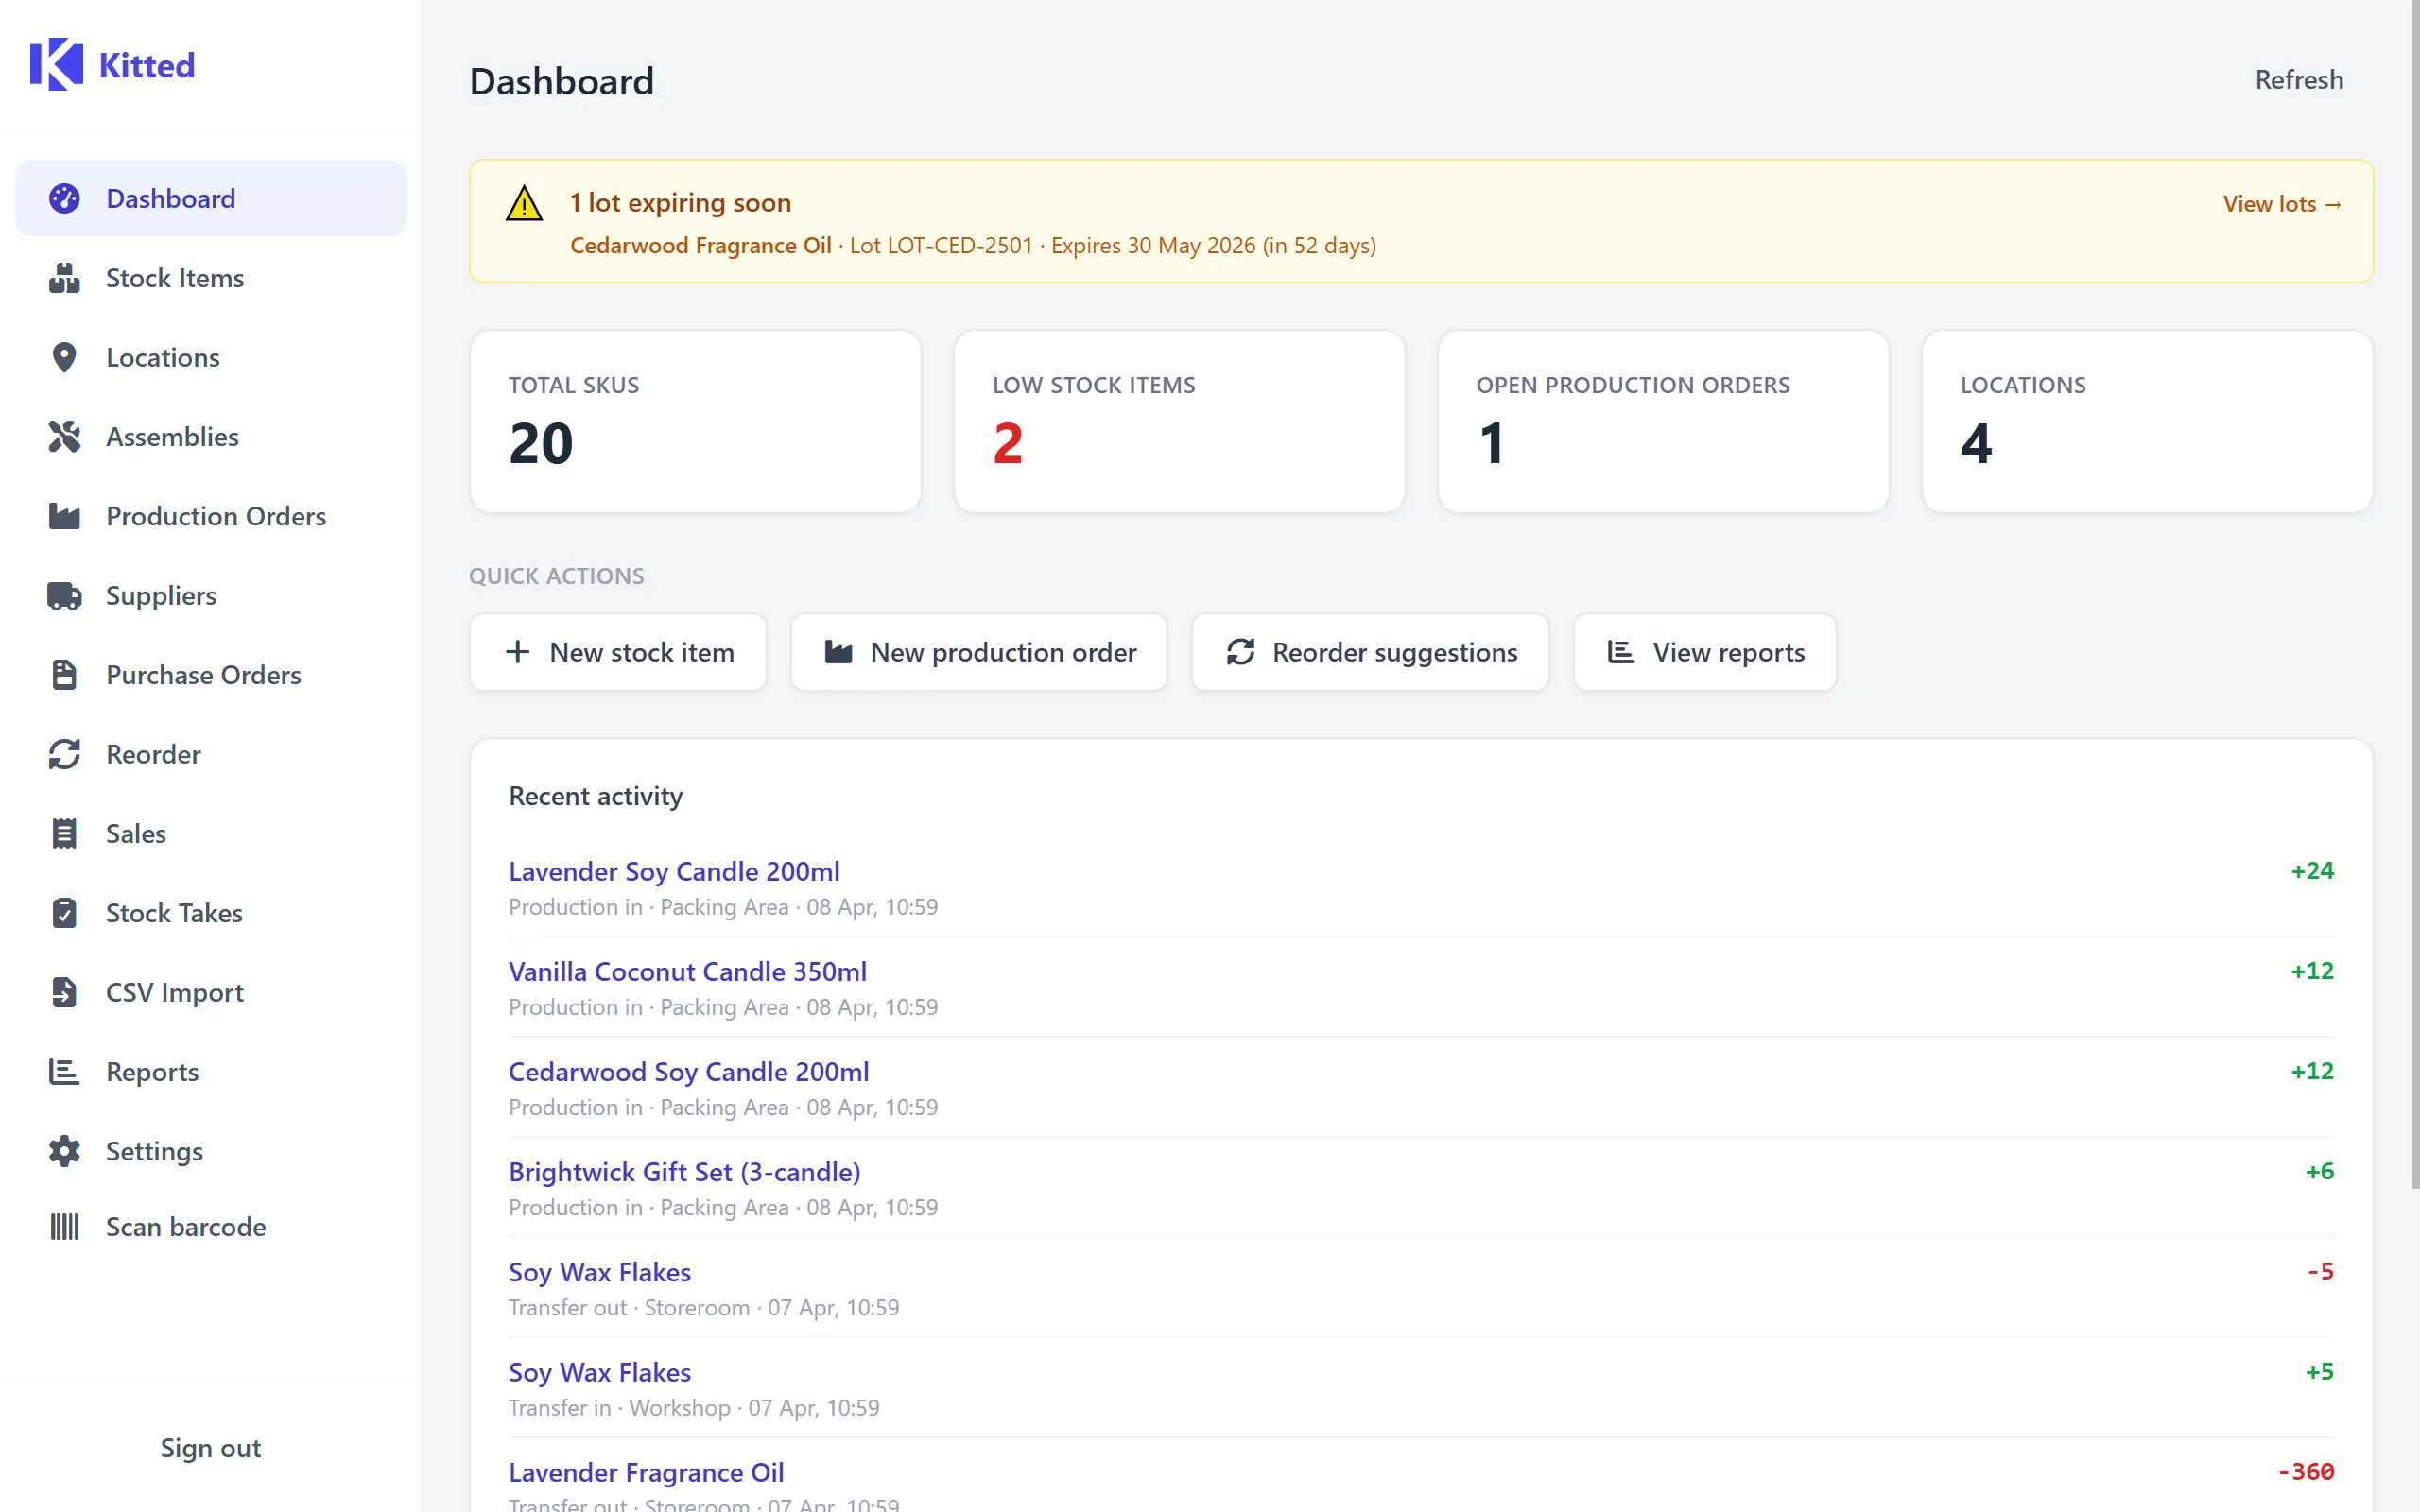Select the Stock Items sidebar icon

click(x=65, y=277)
